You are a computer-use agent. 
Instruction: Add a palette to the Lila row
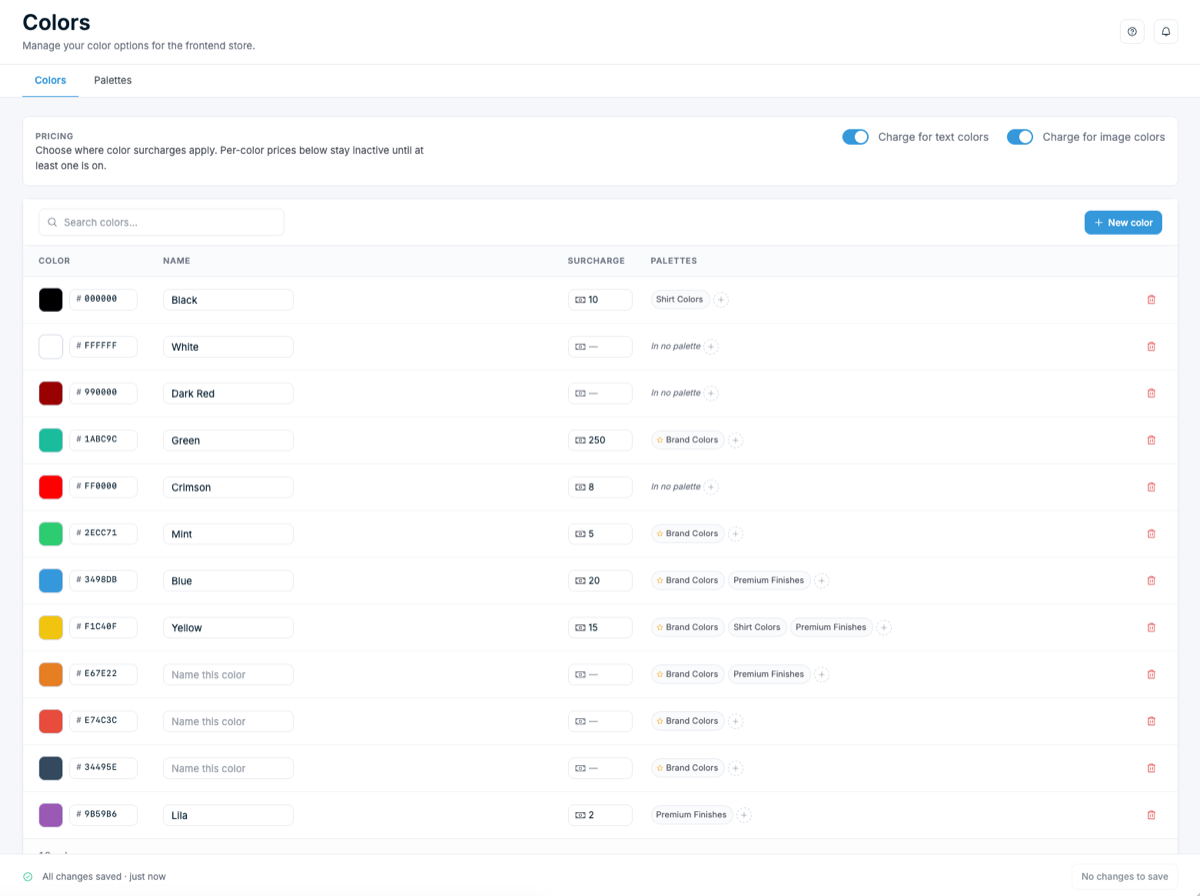tap(744, 815)
